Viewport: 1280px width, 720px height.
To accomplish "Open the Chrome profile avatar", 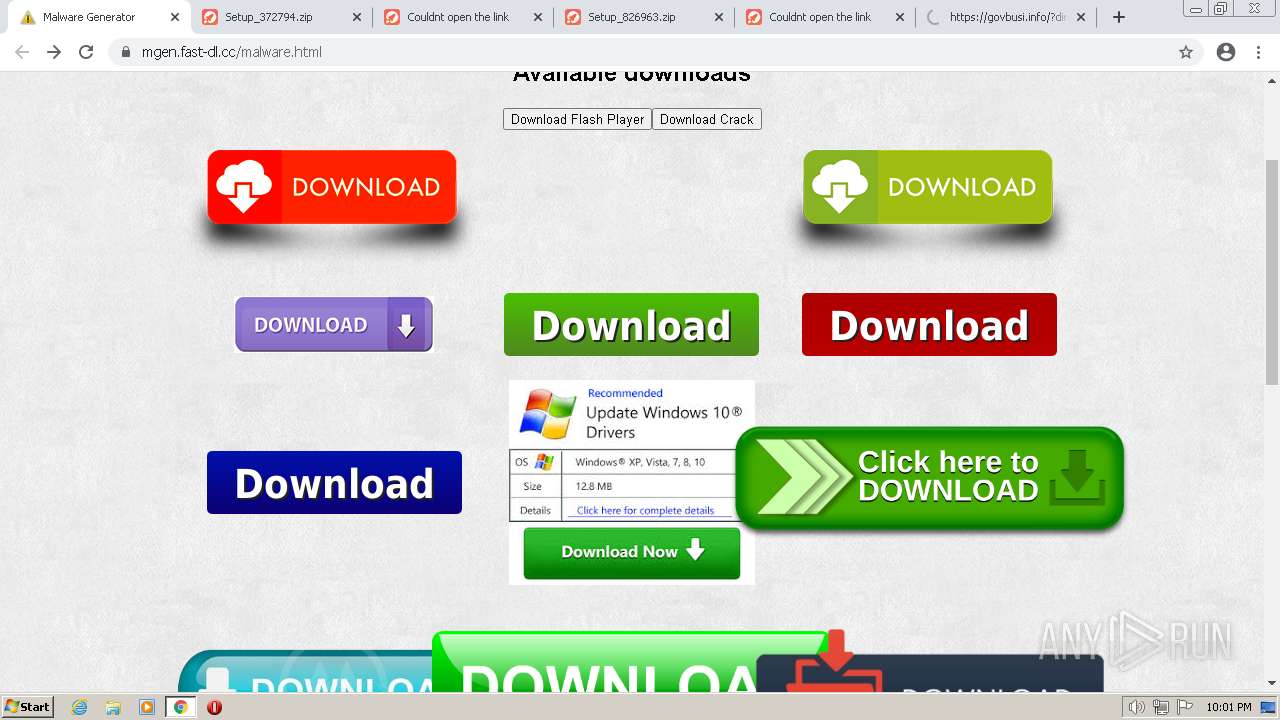I will coord(1226,52).
